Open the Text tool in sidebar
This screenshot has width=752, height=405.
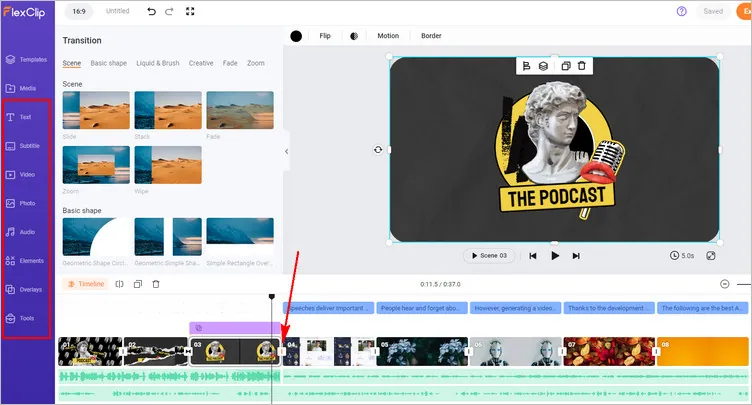[x=18, y=117]
